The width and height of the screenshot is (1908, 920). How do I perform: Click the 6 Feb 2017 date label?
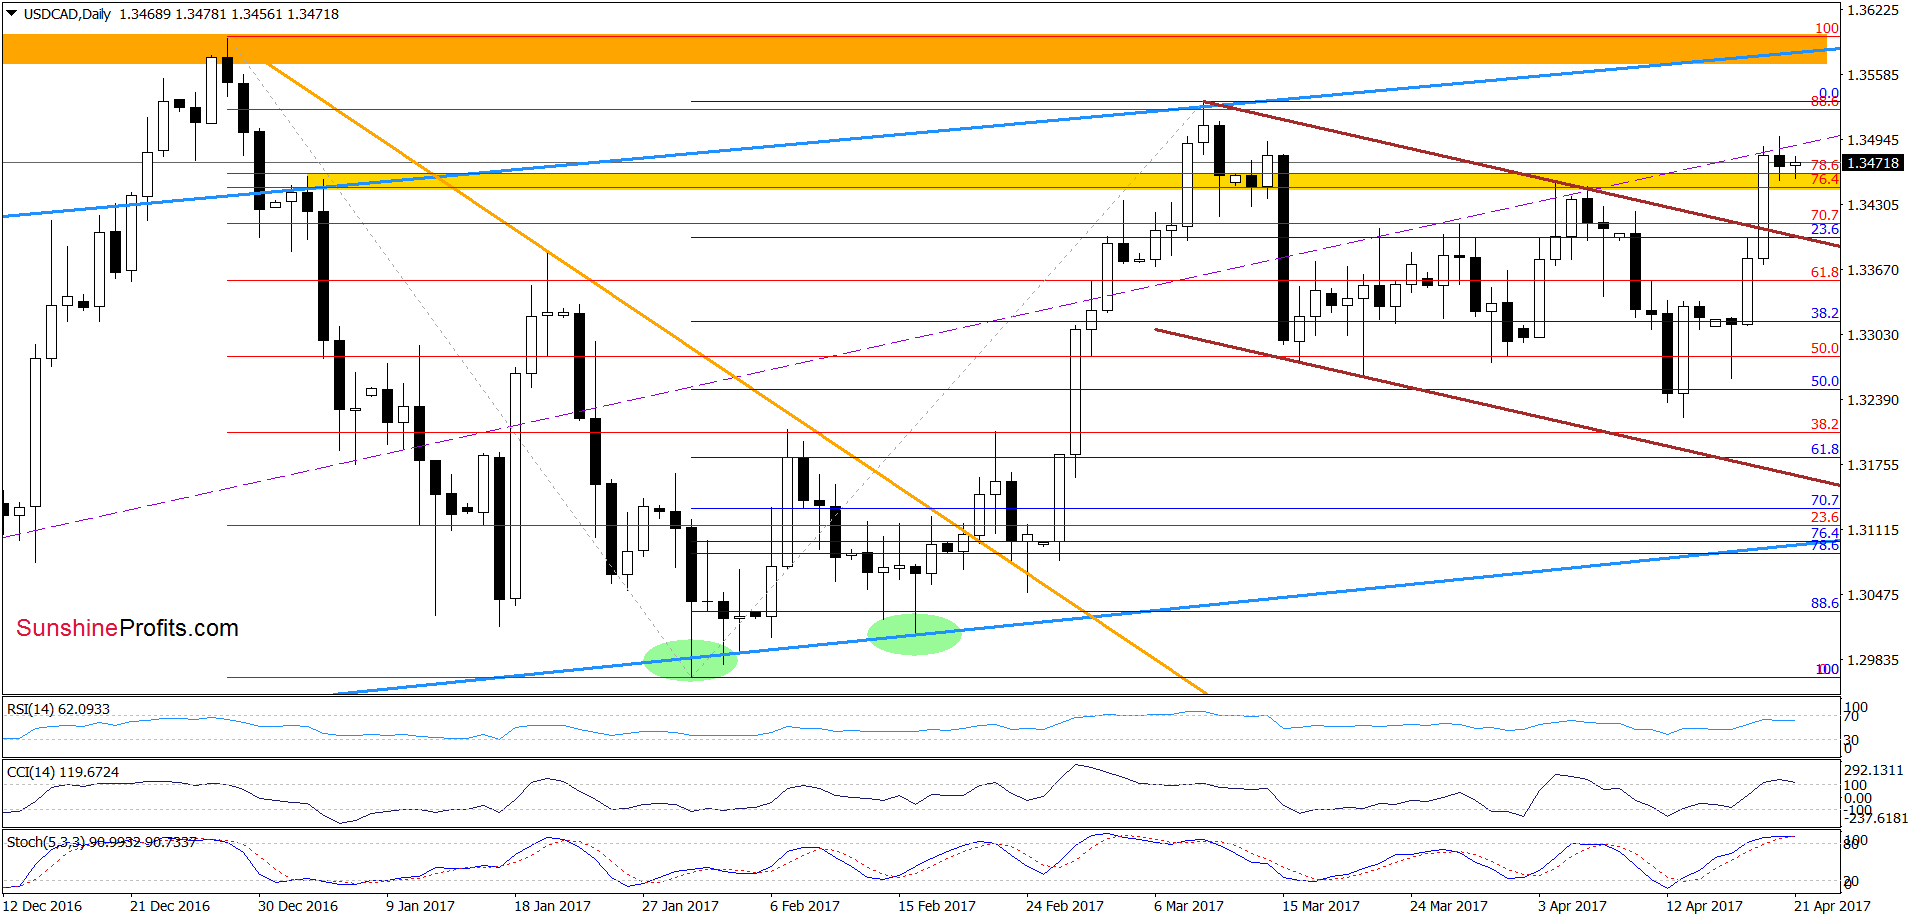coord(805,906)
